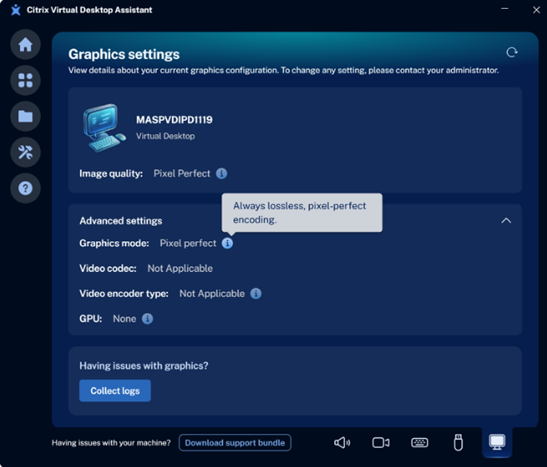
Task: Click Download support bundle
Action: 235,443
